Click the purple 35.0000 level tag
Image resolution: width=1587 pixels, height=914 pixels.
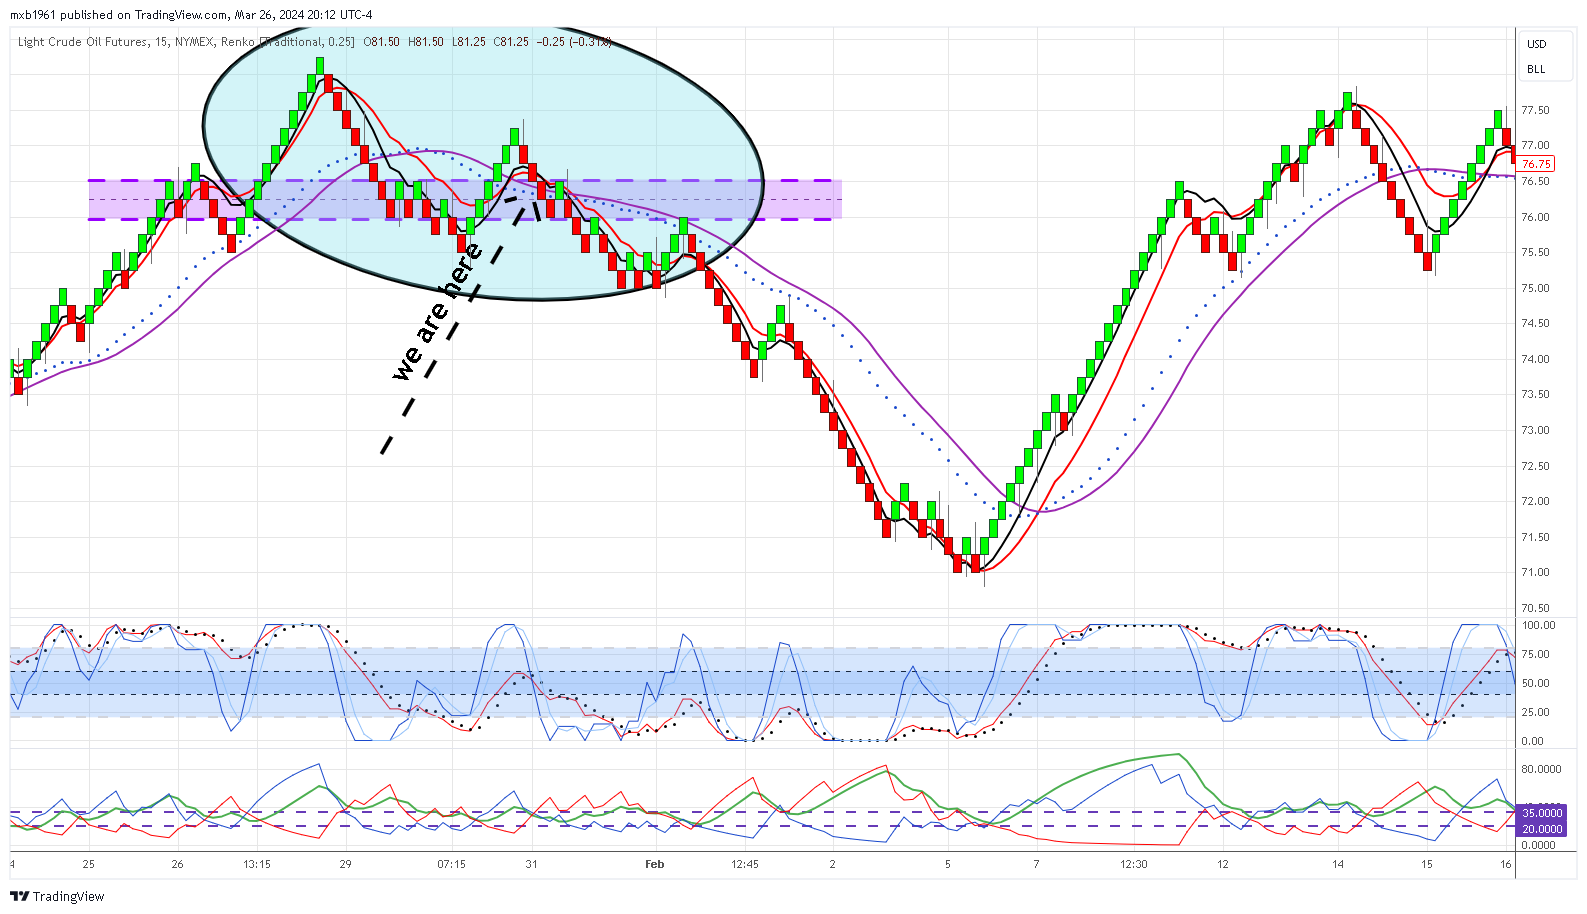(1541, 814)
